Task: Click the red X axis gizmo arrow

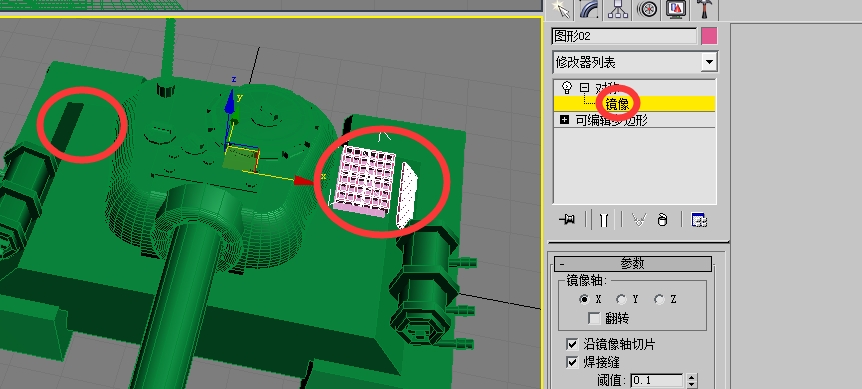Action: pyautogui.click(x=303, y=180)
